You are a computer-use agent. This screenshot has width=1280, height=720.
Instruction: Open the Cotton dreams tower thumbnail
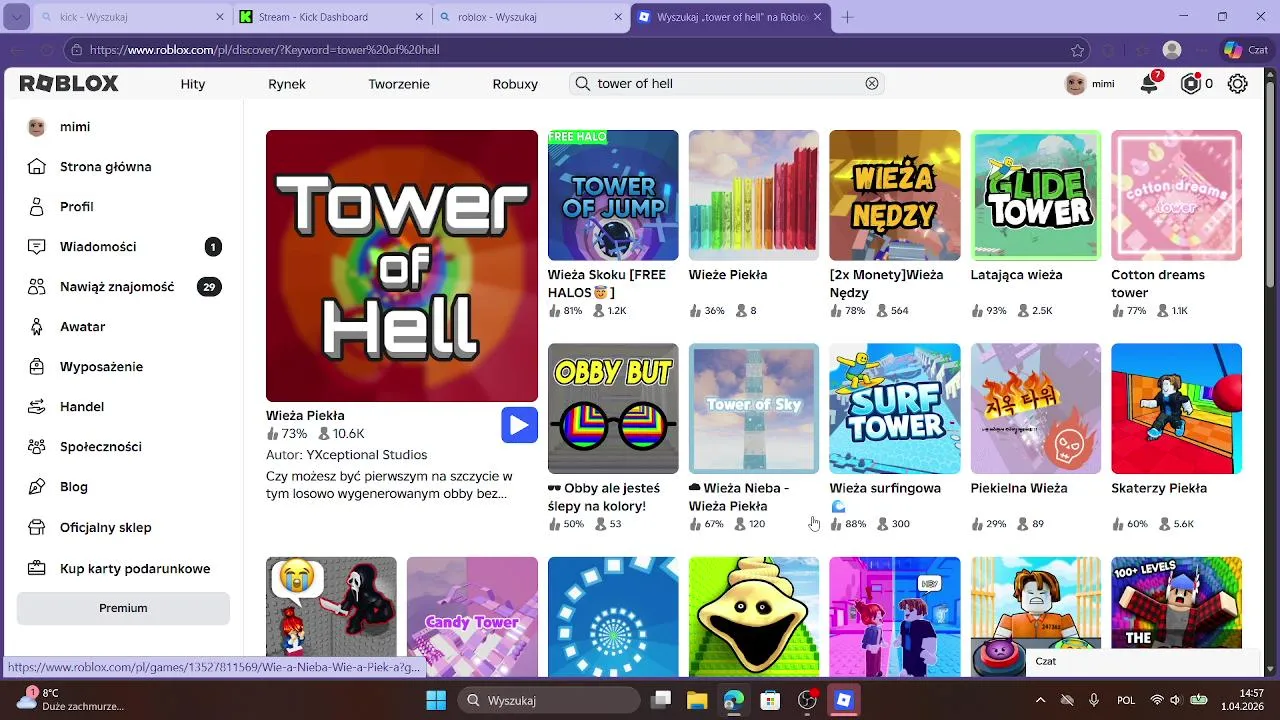(1177, 195)
